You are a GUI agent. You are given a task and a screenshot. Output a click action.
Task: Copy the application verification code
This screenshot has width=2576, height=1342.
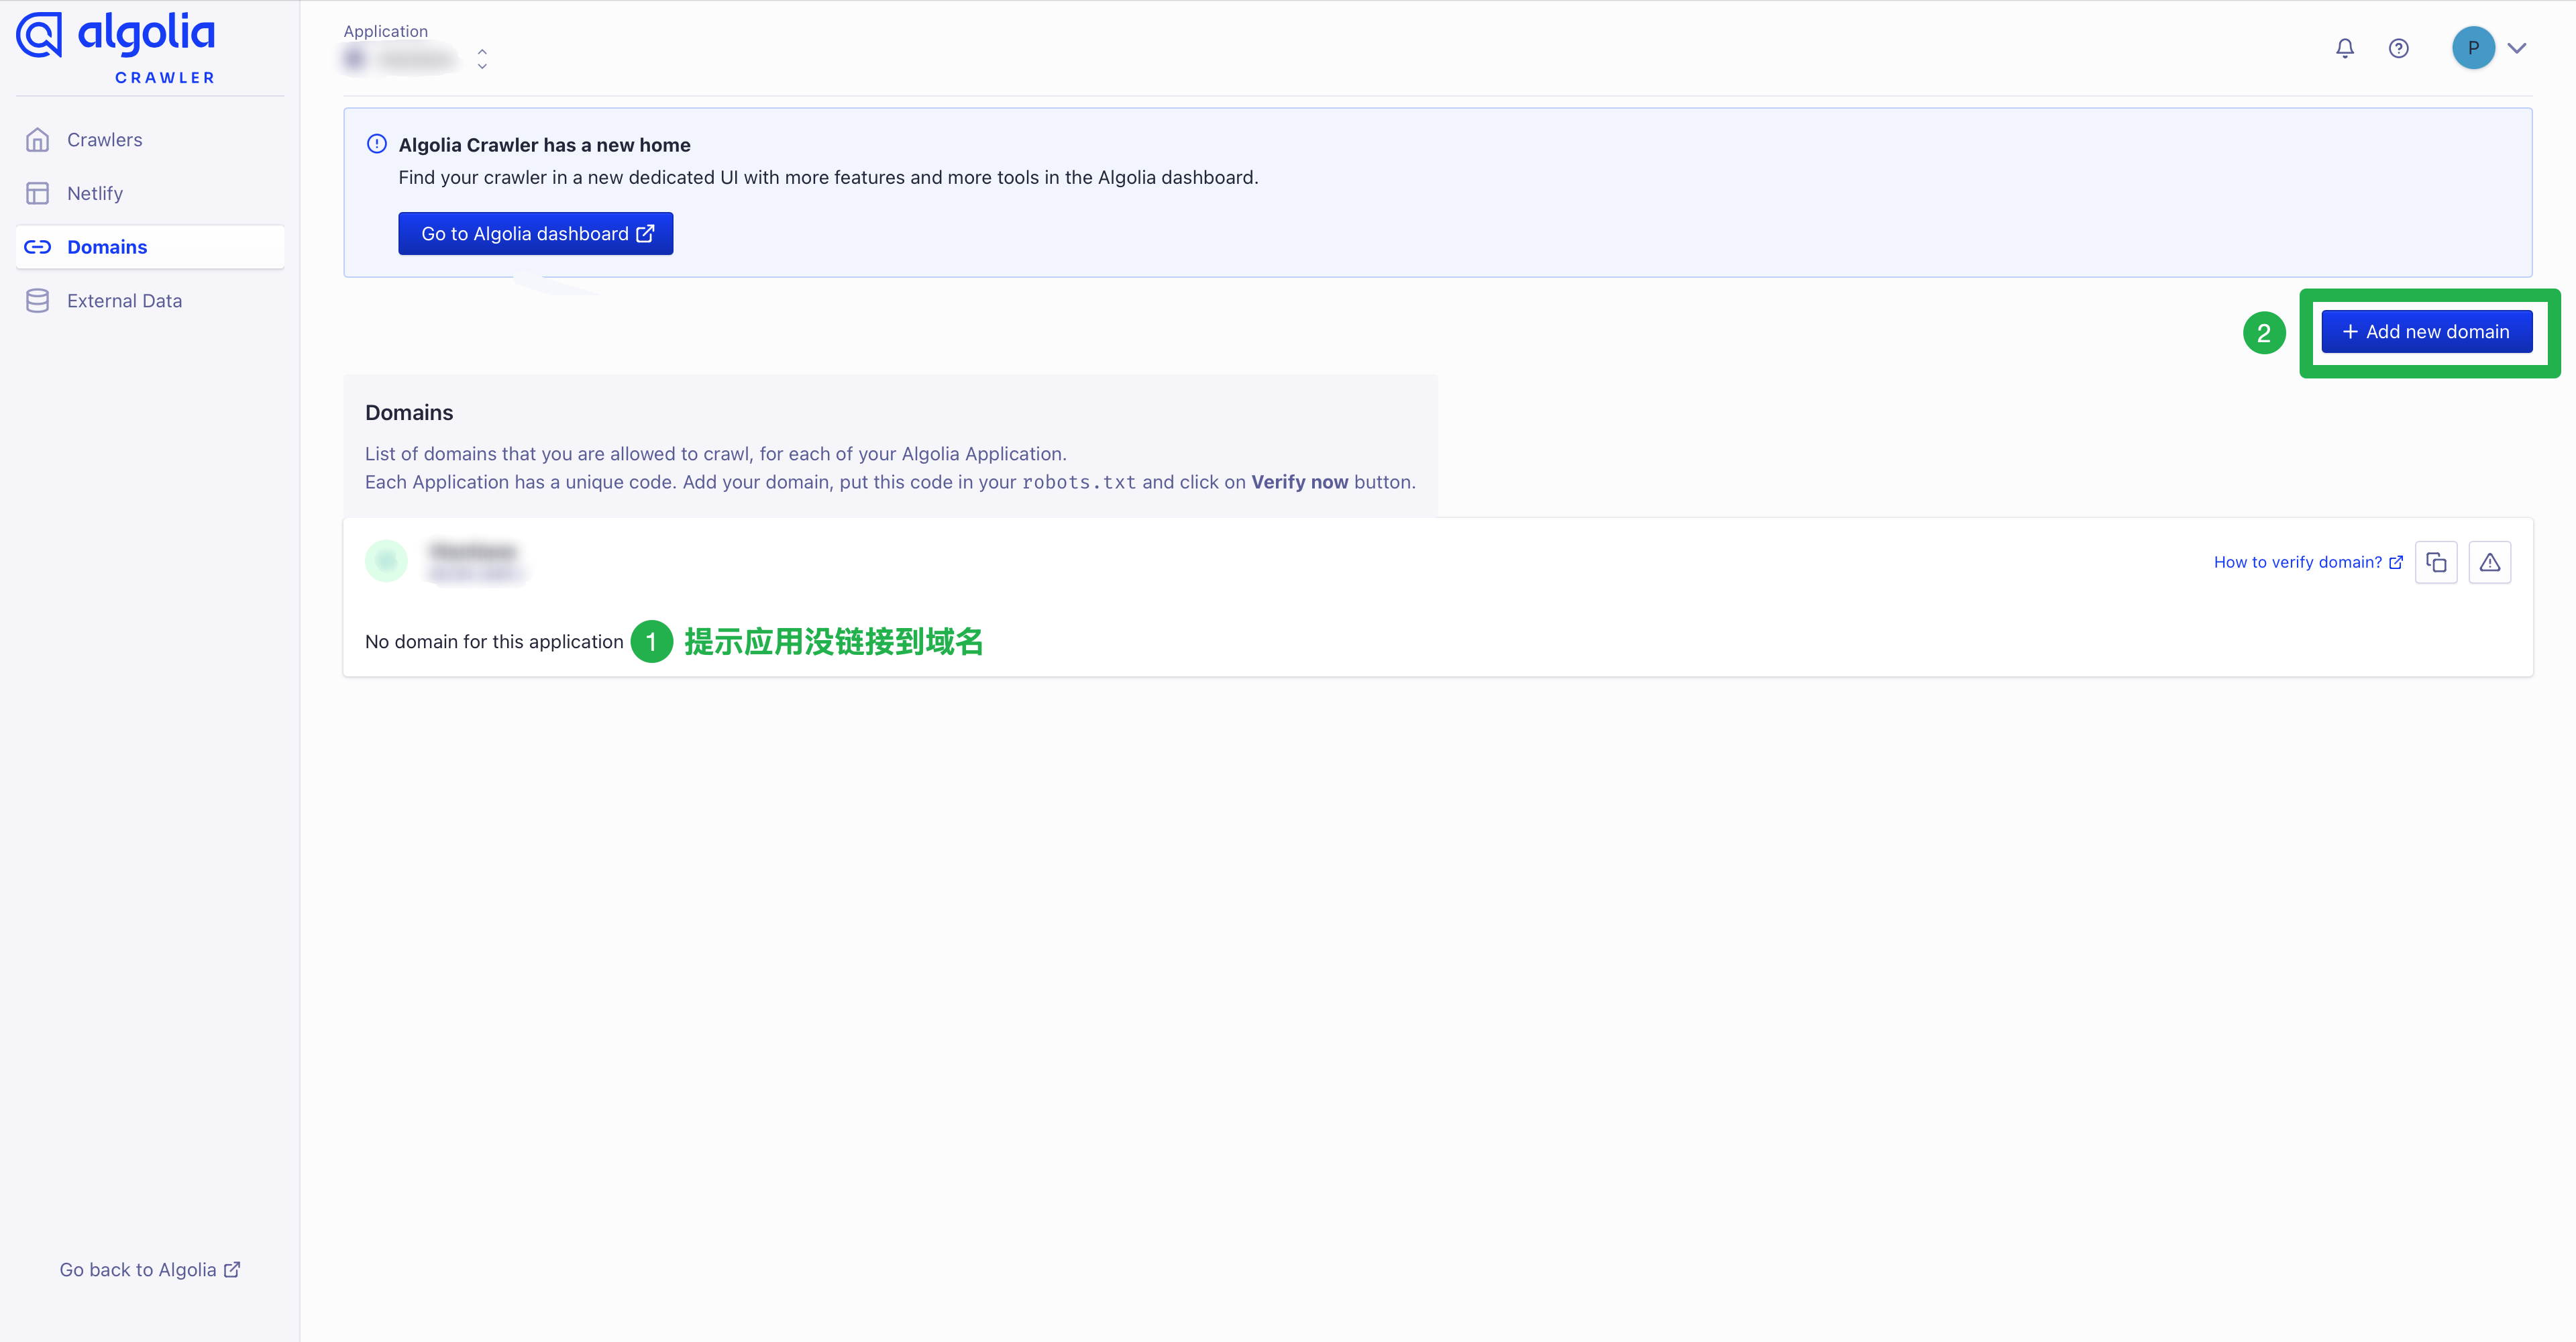coord(2435,562)
